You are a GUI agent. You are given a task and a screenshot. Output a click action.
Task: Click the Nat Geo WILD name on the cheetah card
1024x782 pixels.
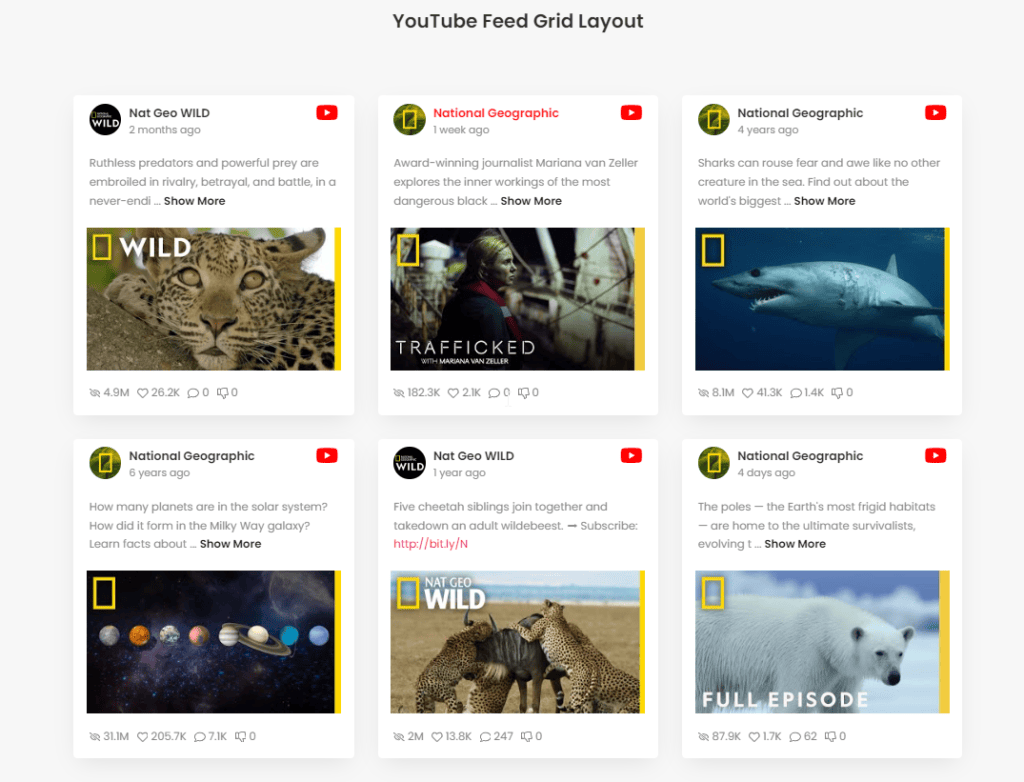tap(472, 455)
